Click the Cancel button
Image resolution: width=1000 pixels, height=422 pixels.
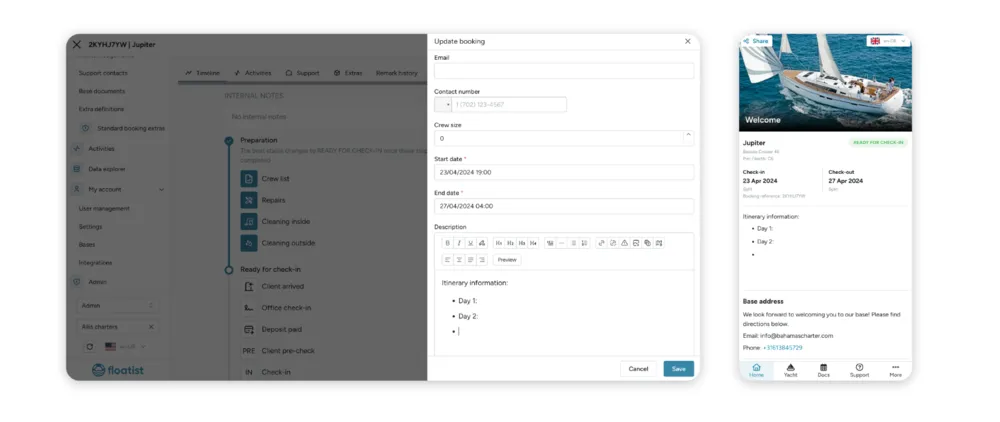pos(638,369)
